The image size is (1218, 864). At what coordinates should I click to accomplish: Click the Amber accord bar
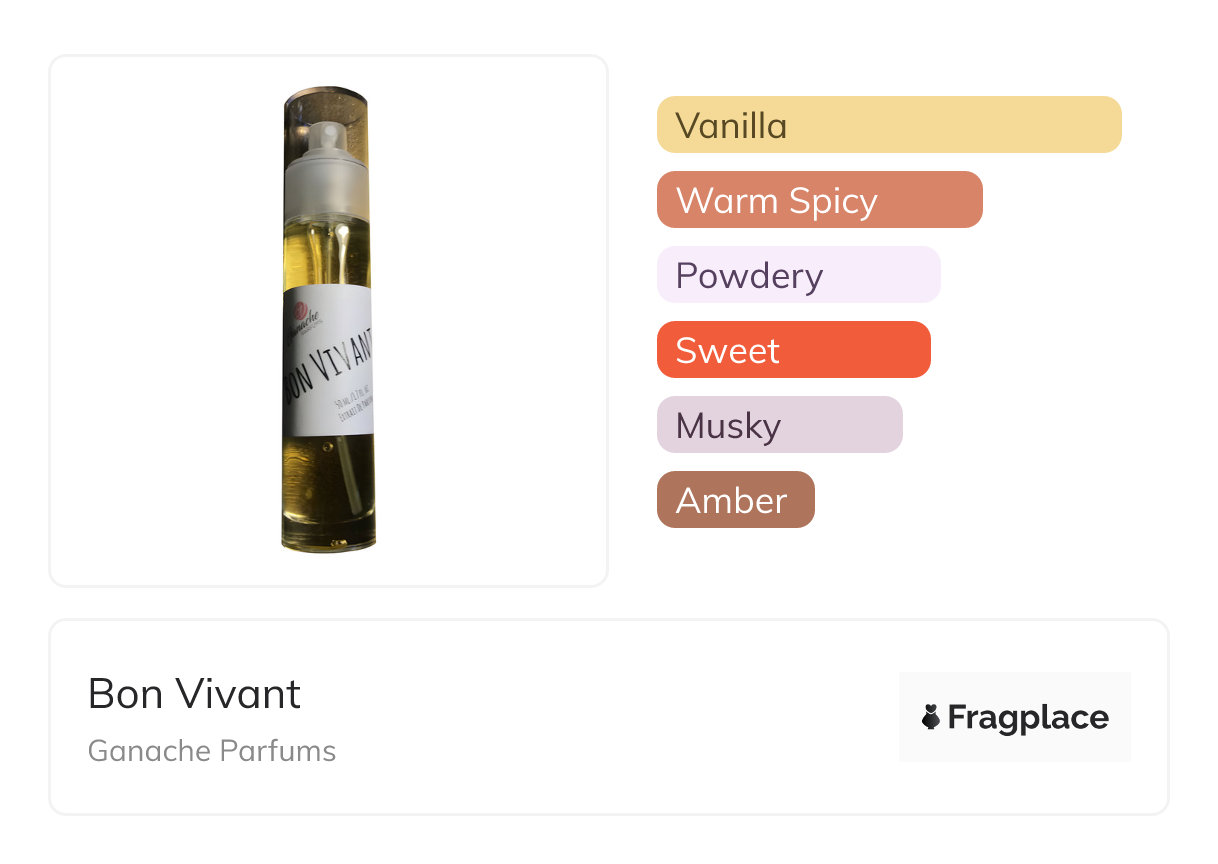click(735, 500)
